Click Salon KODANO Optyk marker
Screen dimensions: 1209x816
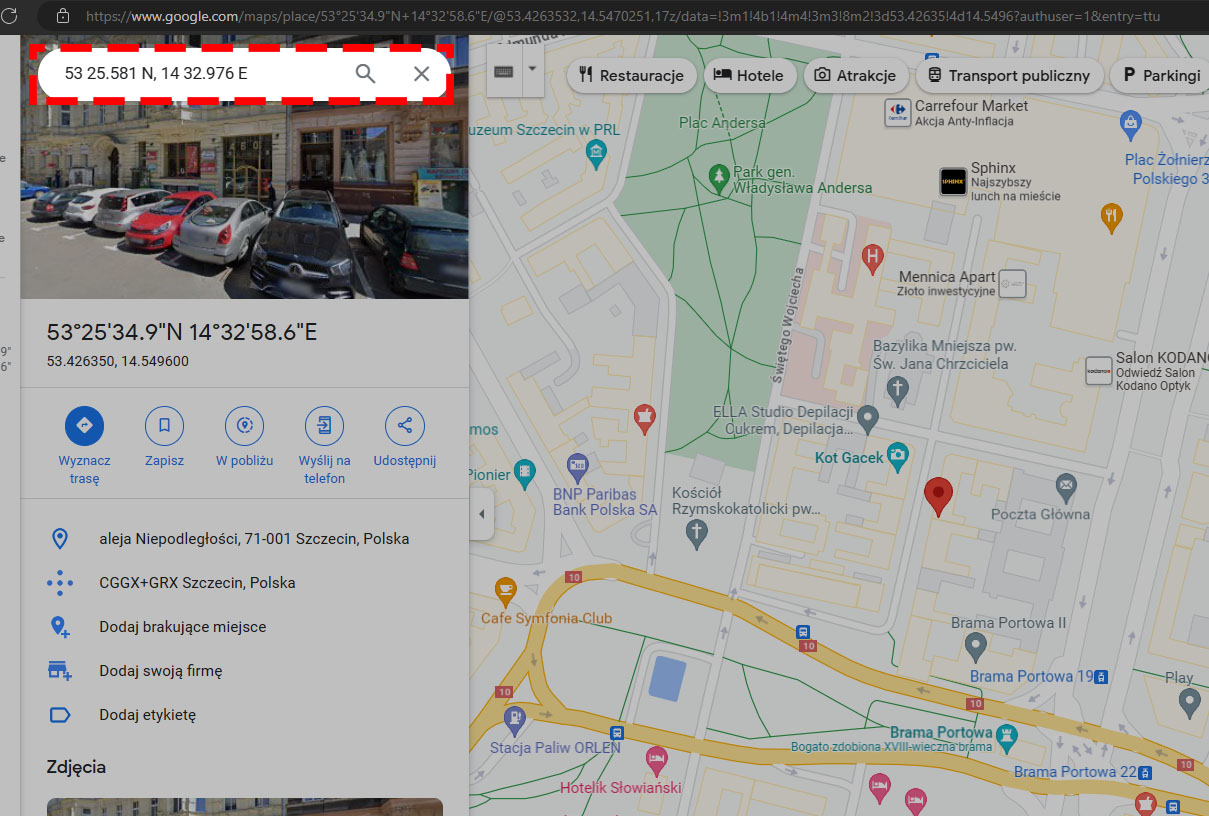tap(1099, 370)
